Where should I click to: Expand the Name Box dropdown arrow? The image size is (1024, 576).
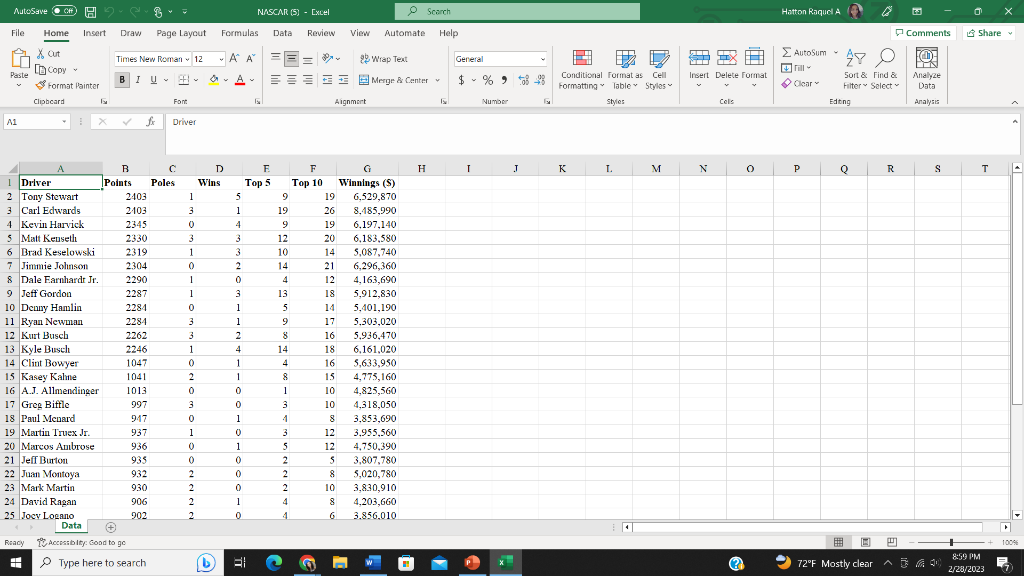coord(64,121)
